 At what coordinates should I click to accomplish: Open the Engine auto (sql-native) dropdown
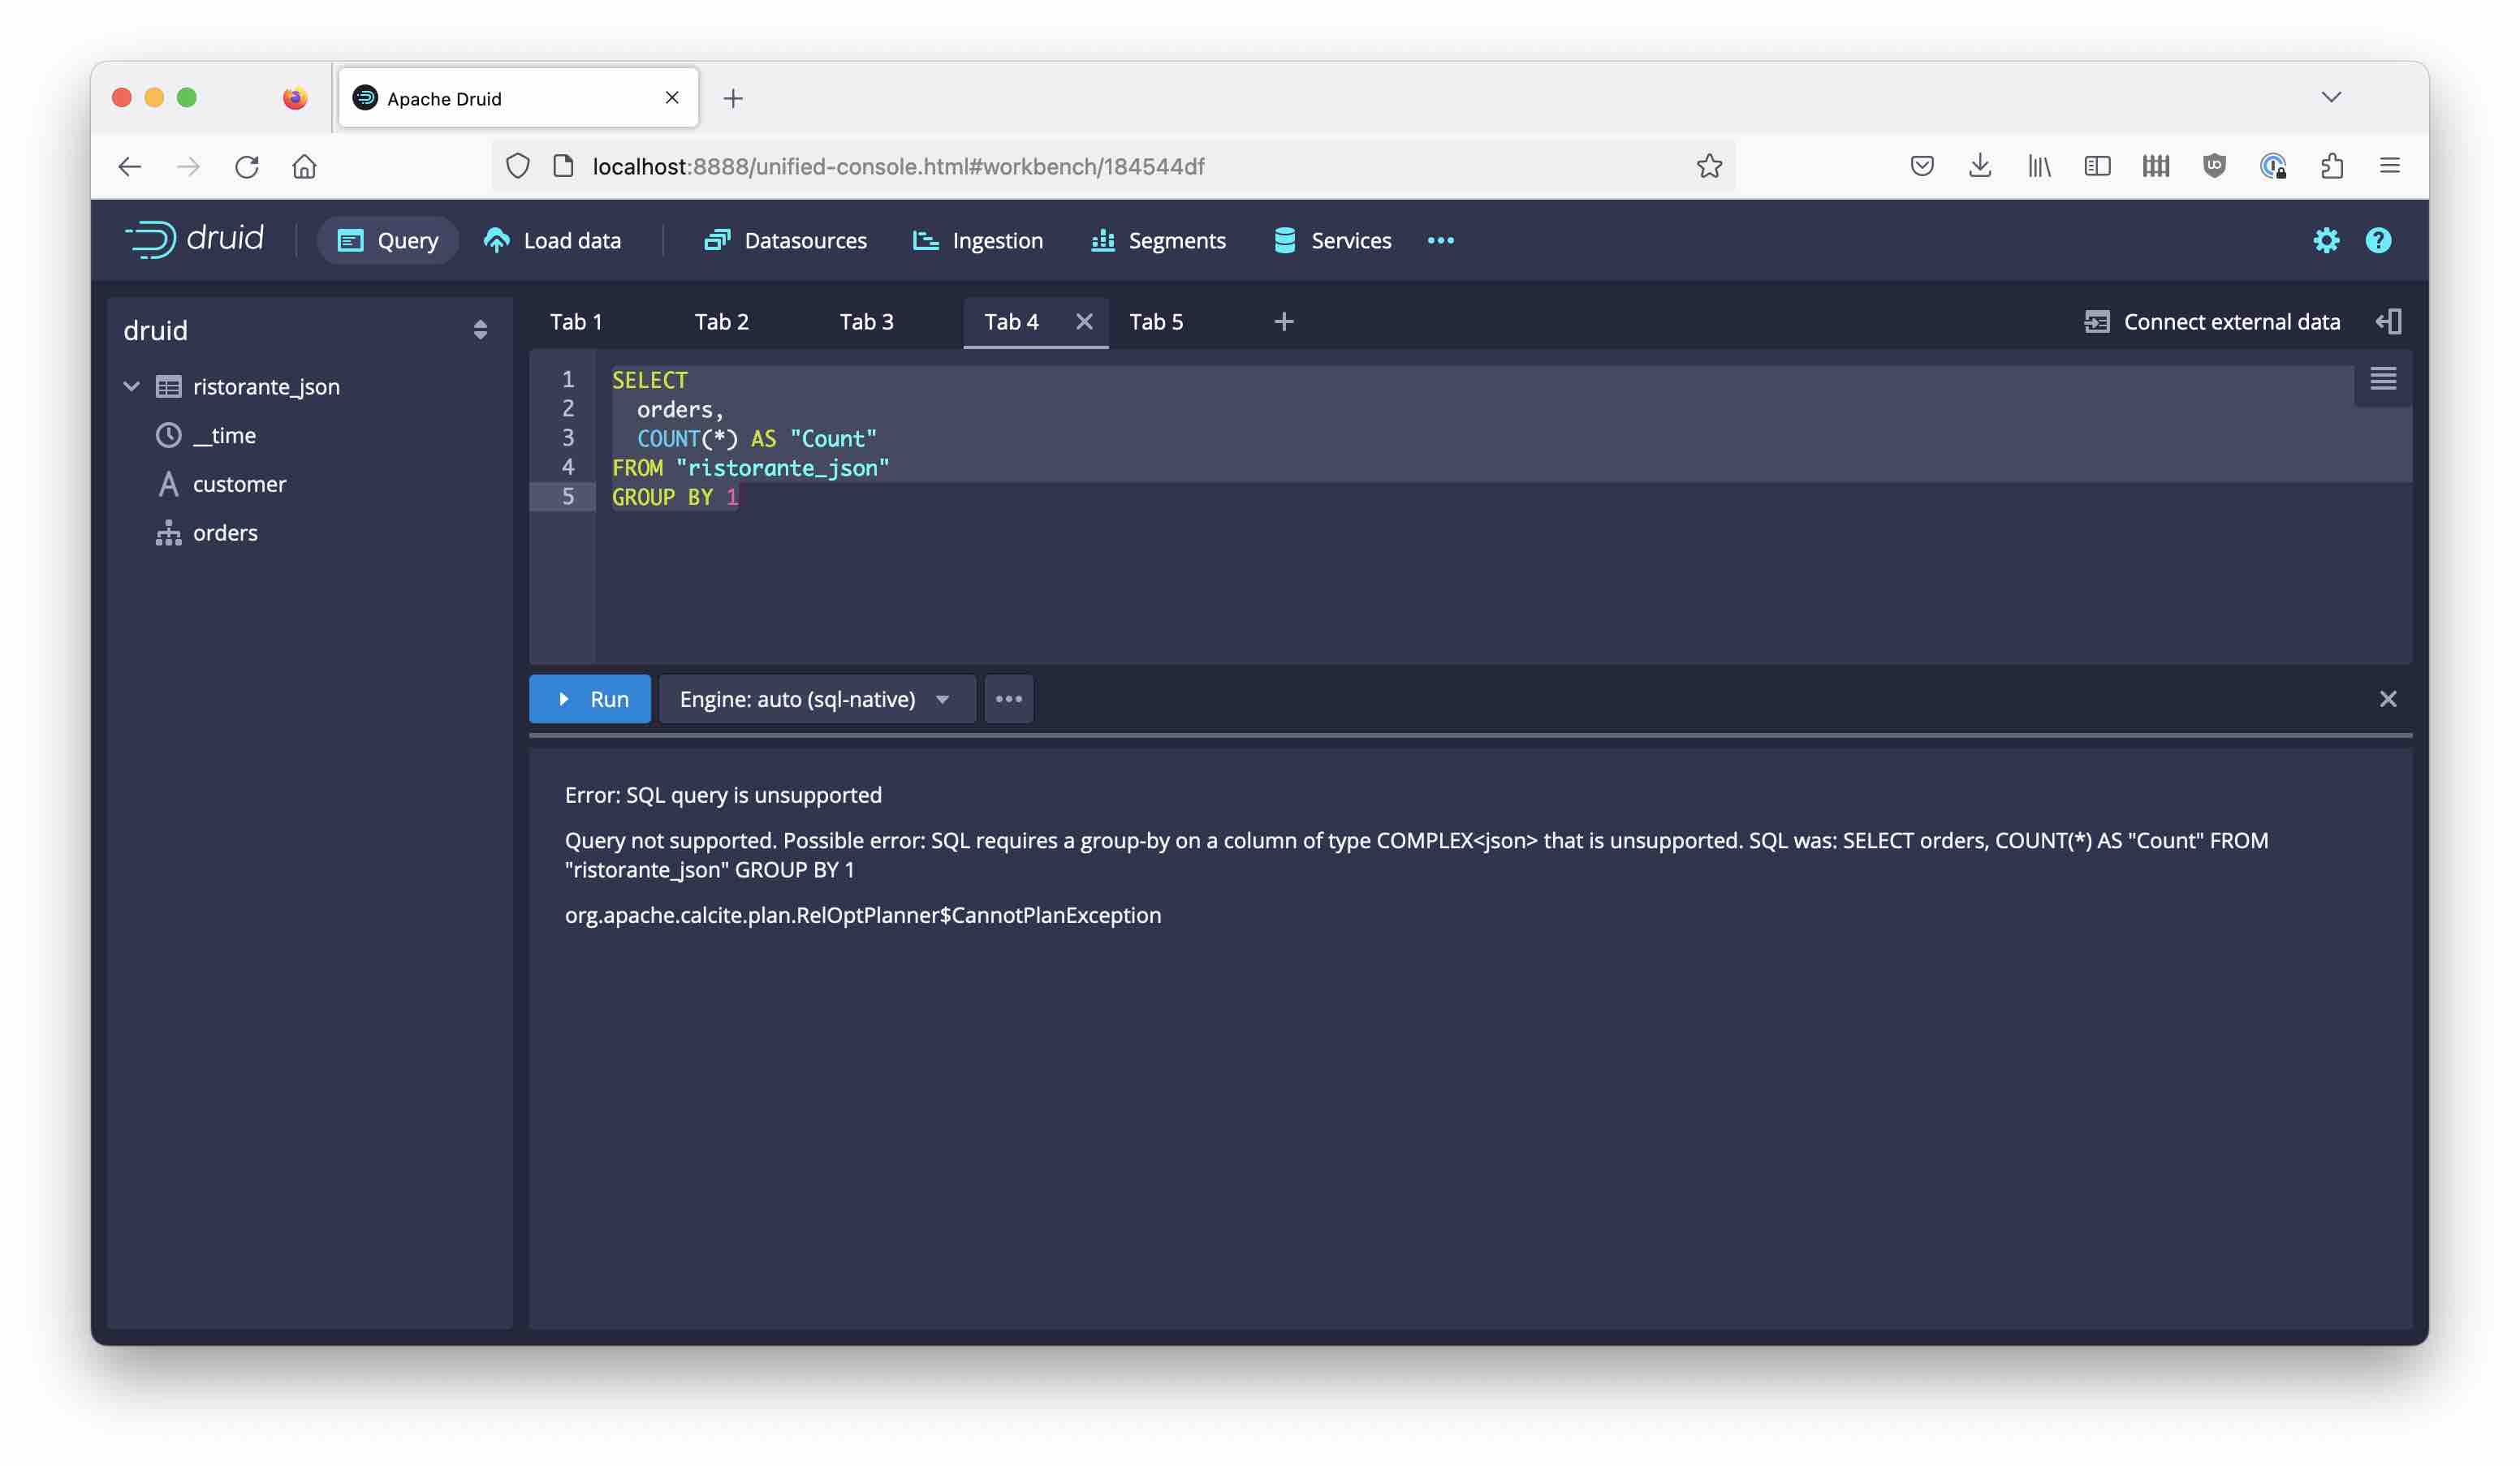click(815, 699)
